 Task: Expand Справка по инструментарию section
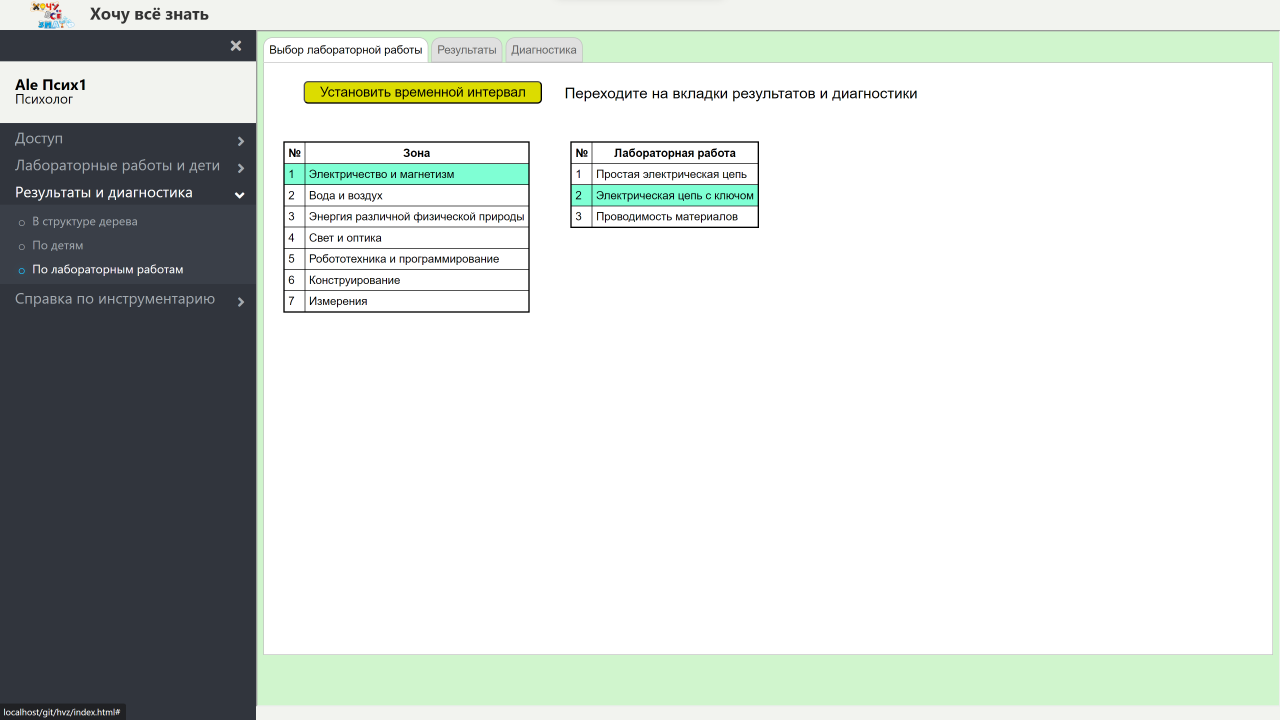click(x=128, y=299)
